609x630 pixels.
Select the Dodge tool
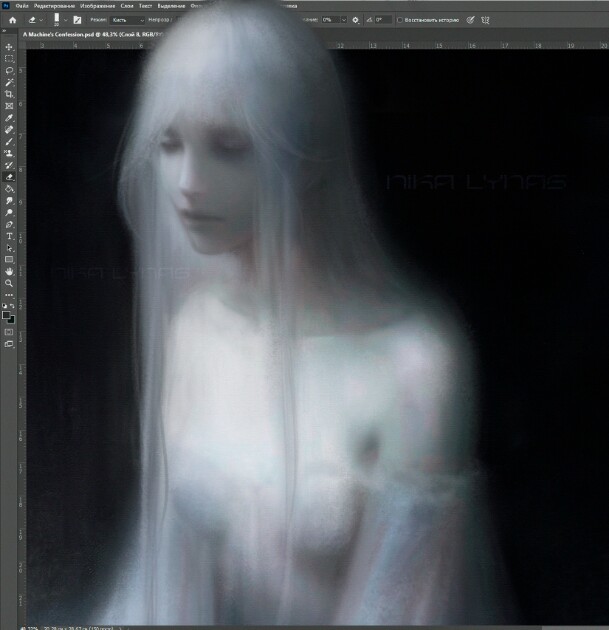point(9,213)
